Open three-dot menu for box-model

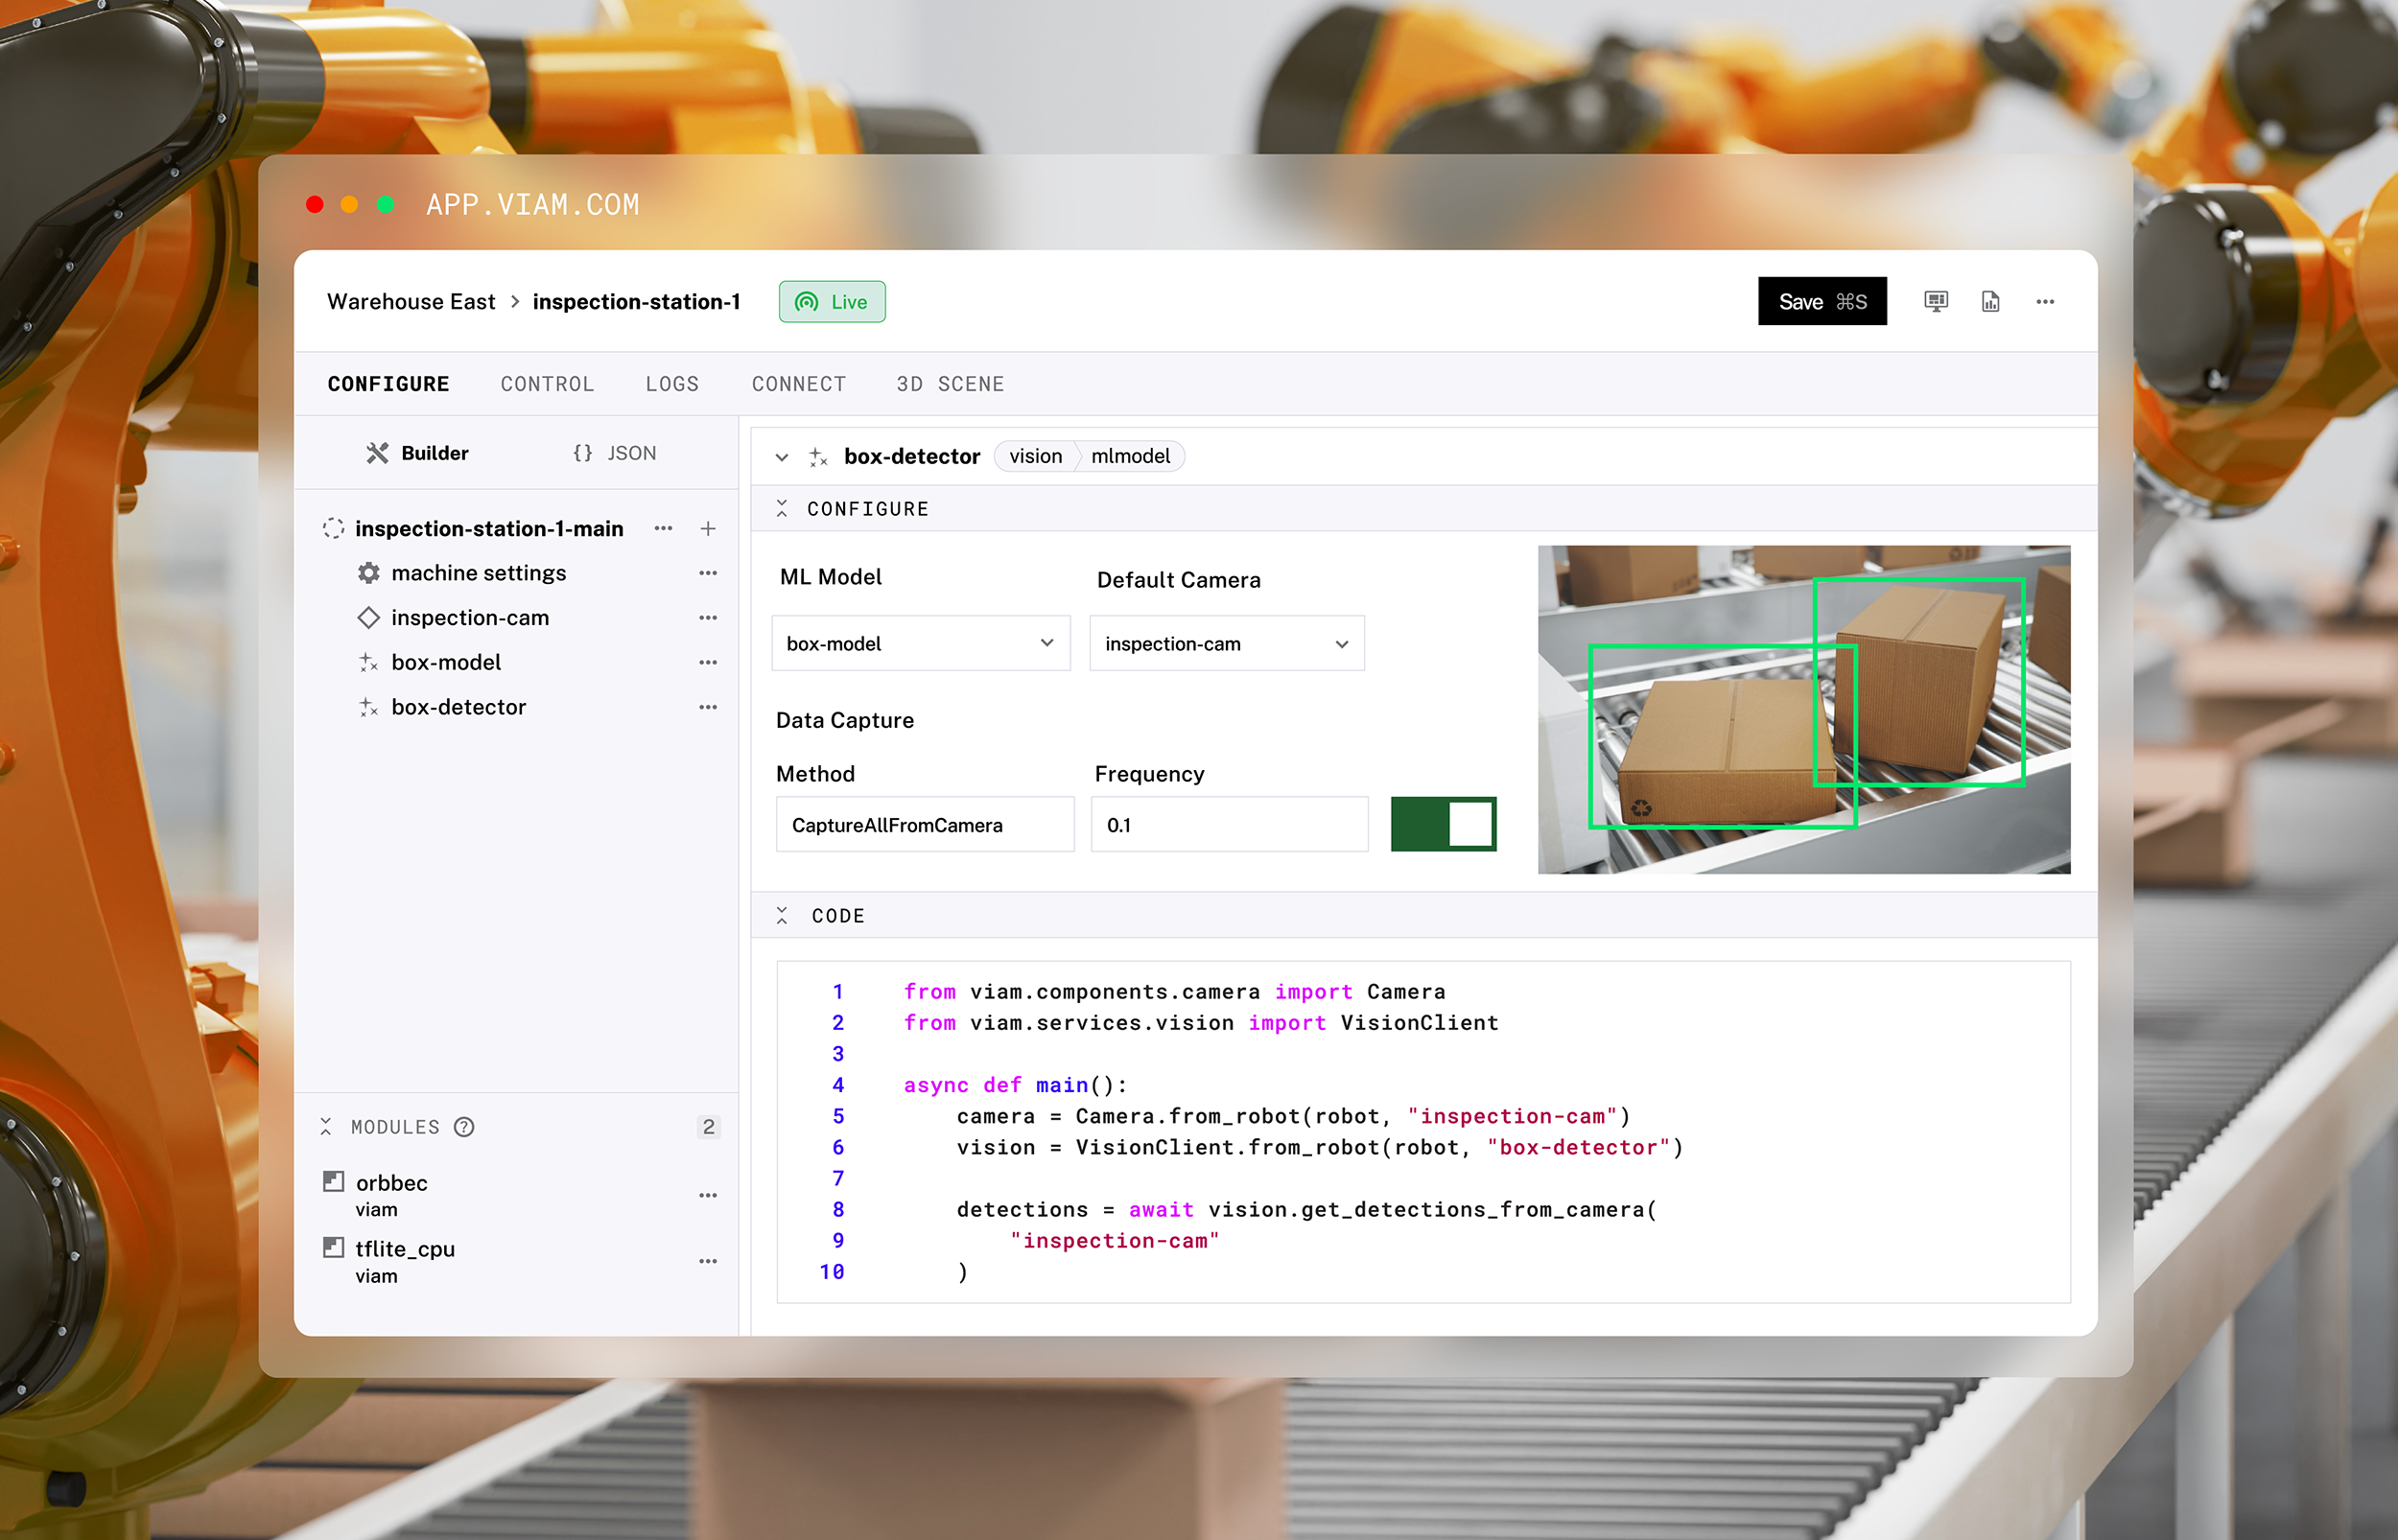[708, 663]
